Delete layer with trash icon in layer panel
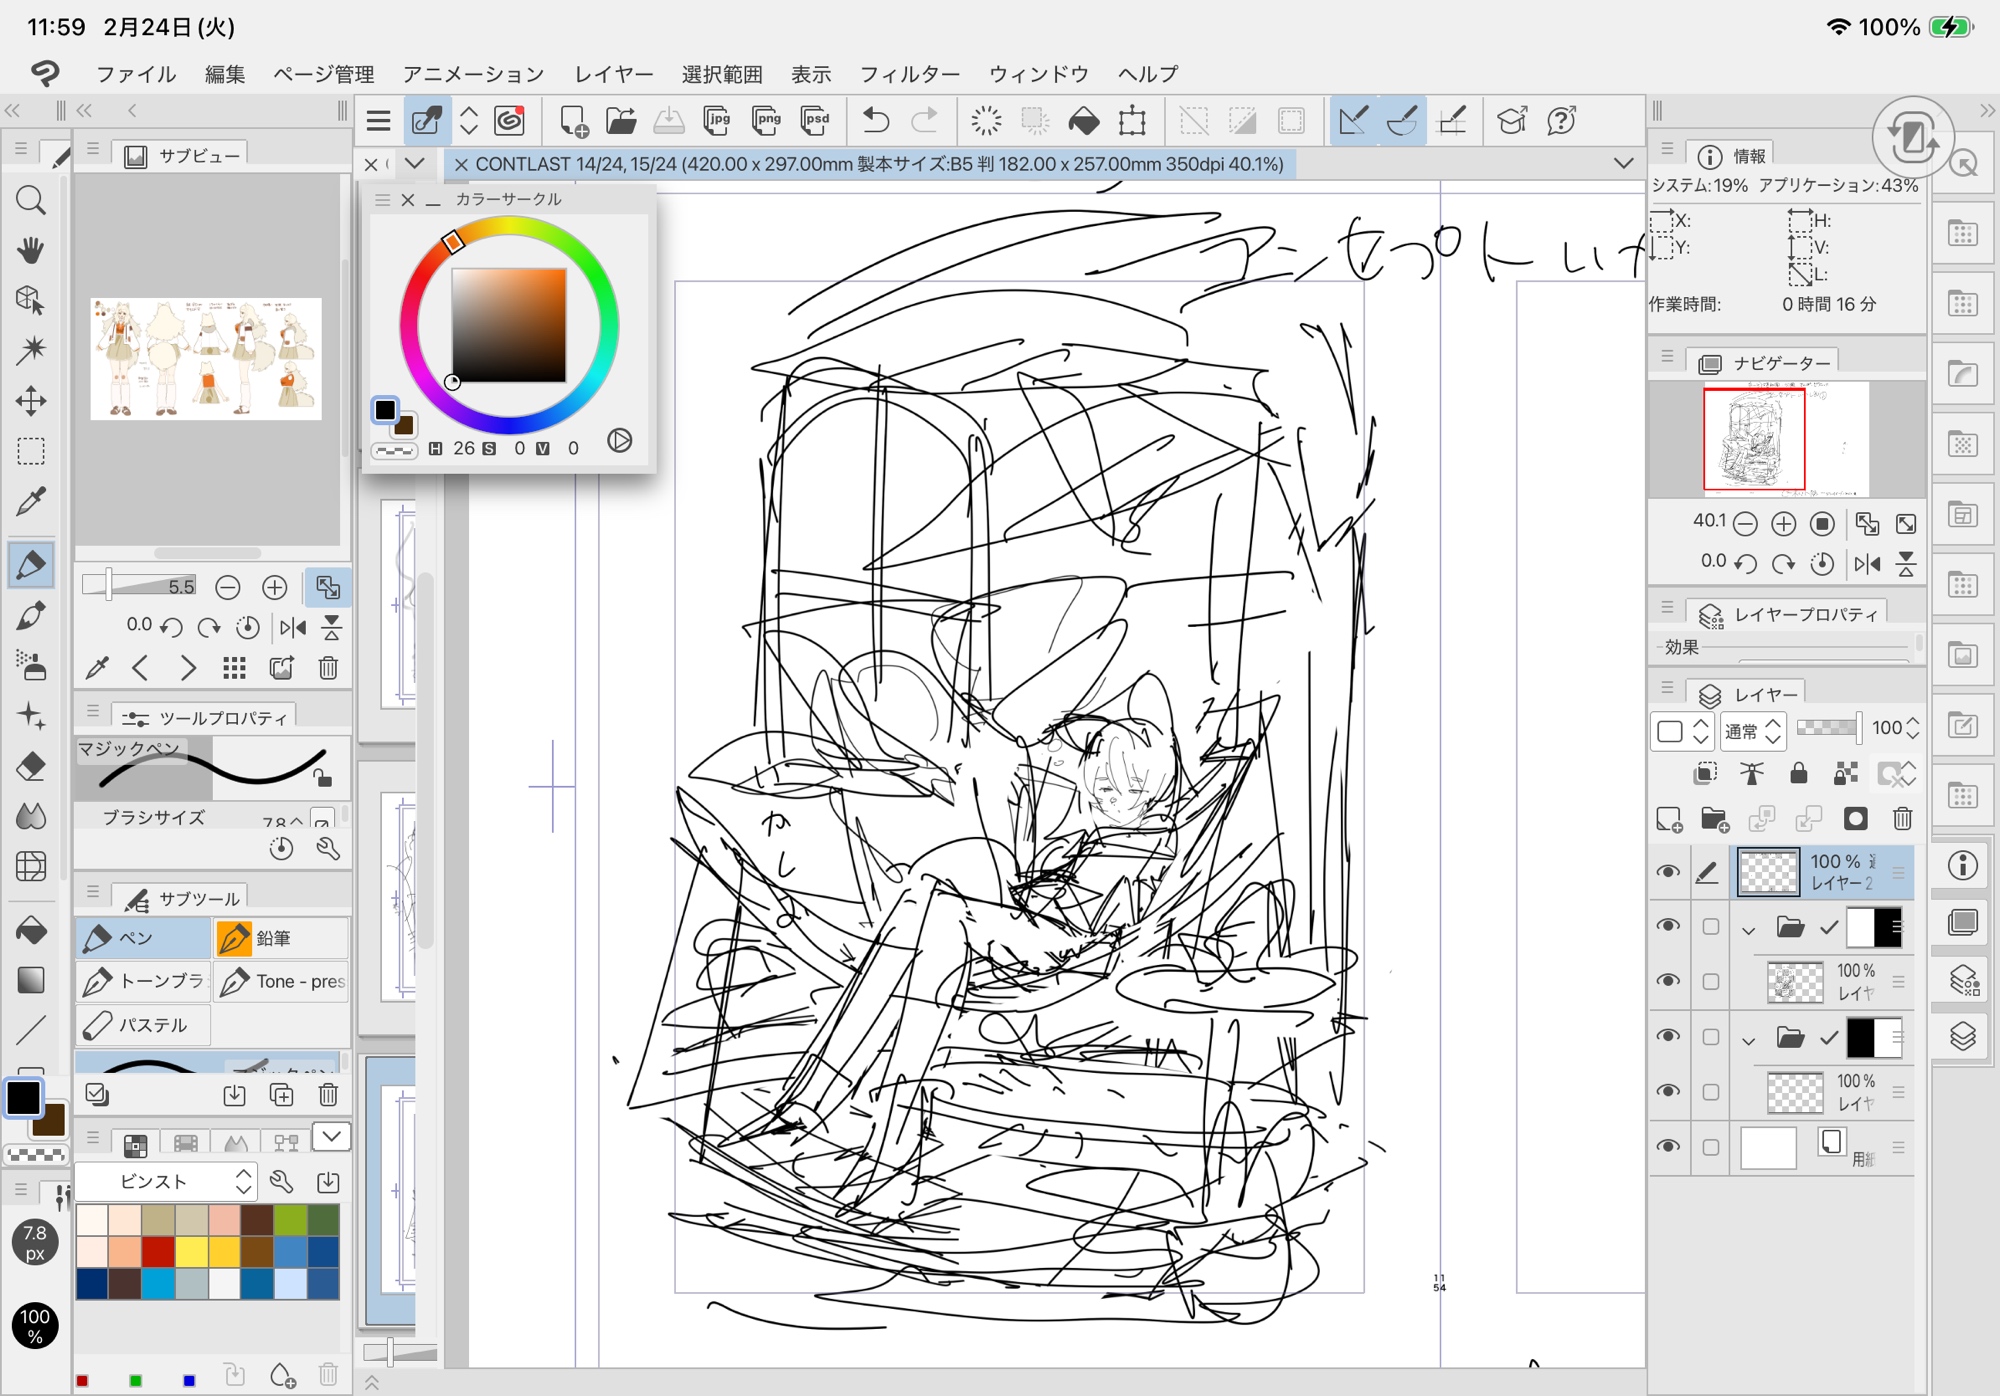Viewport: 2000px width, 1396px height. pos(1902,819)
